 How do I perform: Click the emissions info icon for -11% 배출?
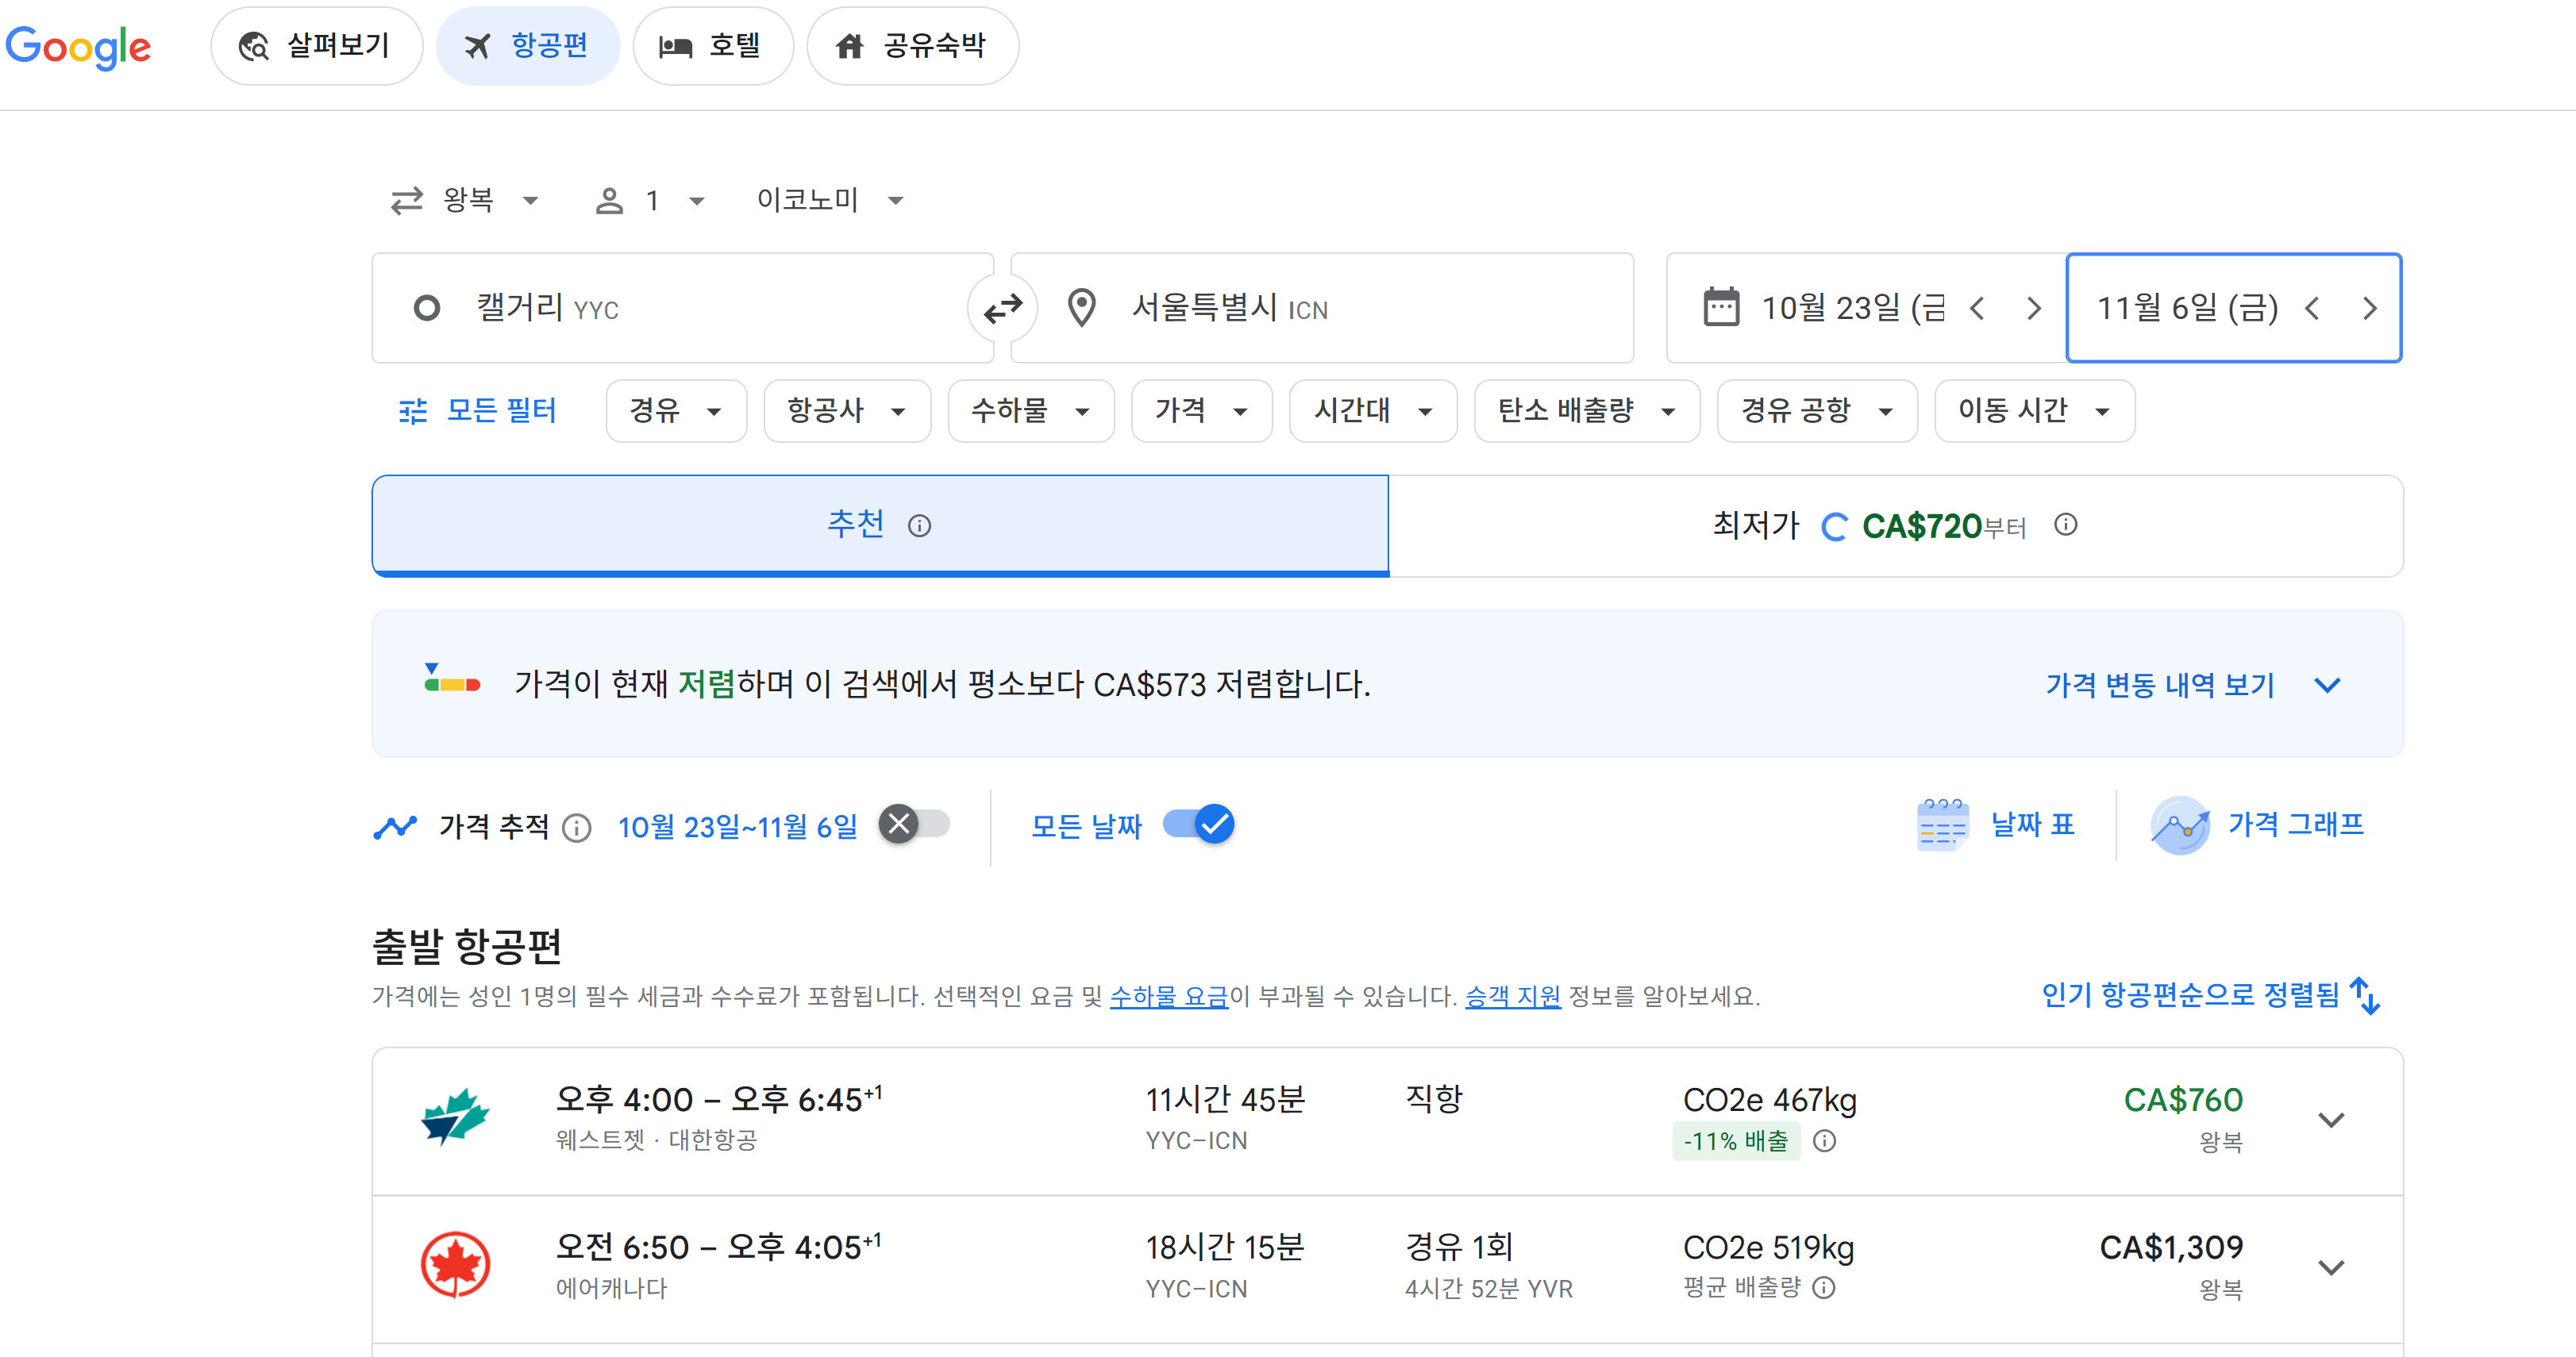(1824, 1141)
